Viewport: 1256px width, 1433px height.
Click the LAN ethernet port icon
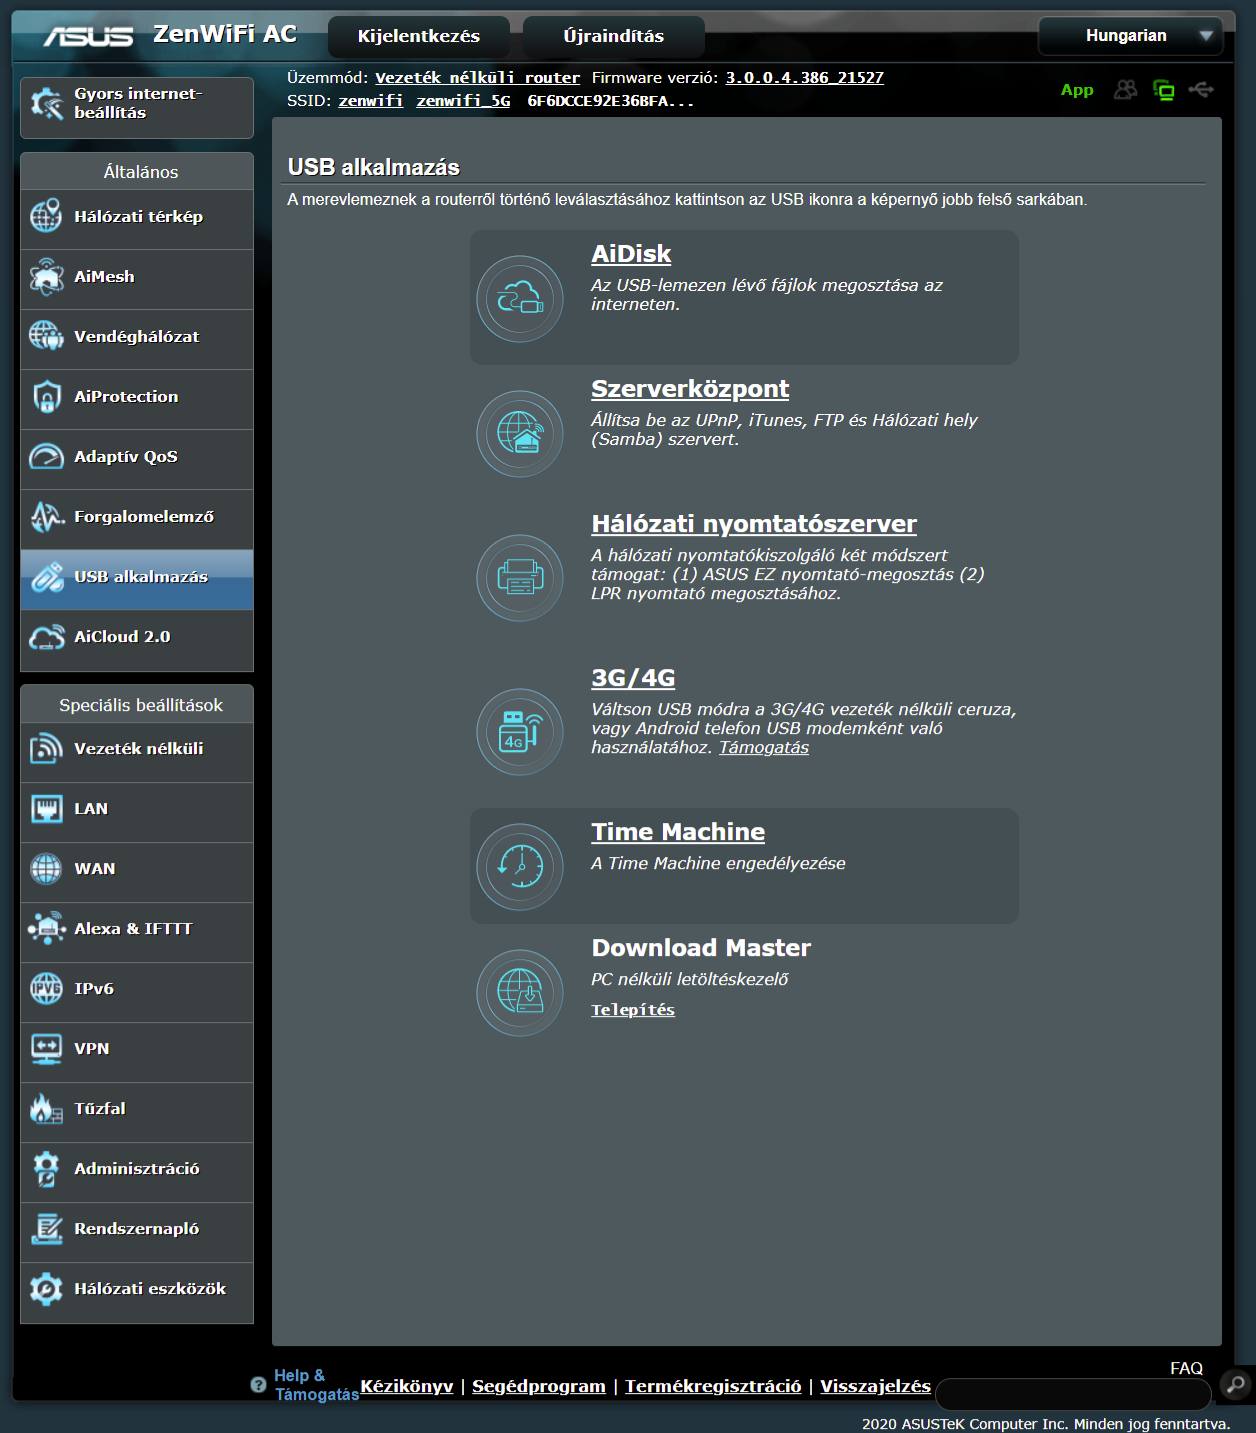(46, 808)
